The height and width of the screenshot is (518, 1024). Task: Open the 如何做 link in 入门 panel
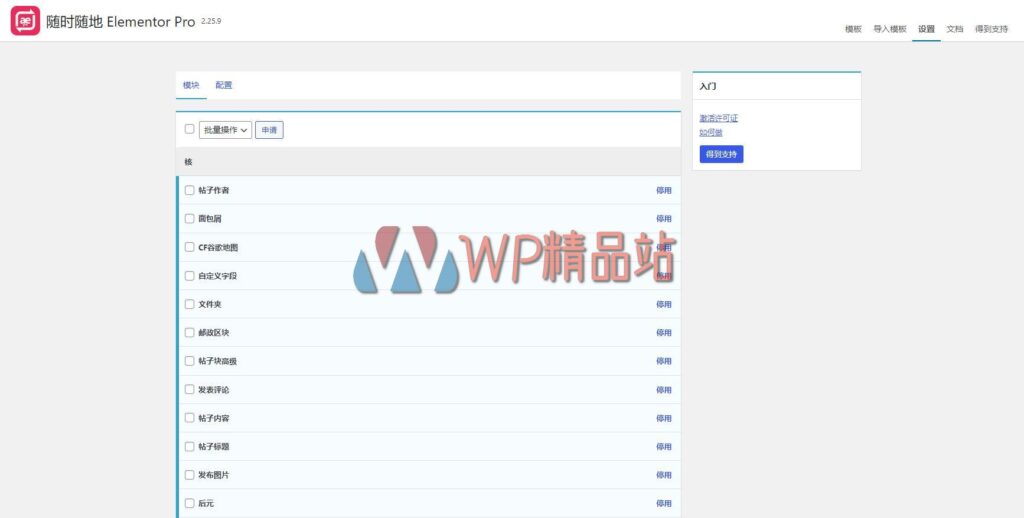click(x=711, y=133)
